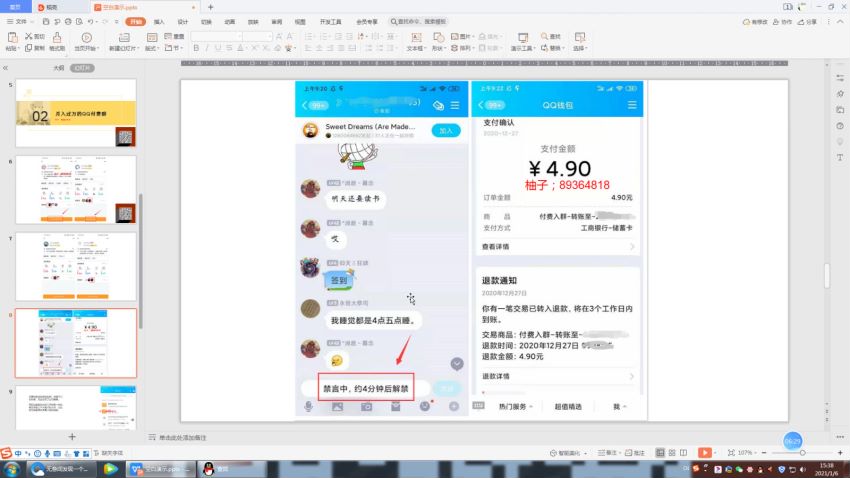The height and width of the screenshot is (478, 850).
Task: Click the Paste clipboard icon
Action: (x=12, y=37)
